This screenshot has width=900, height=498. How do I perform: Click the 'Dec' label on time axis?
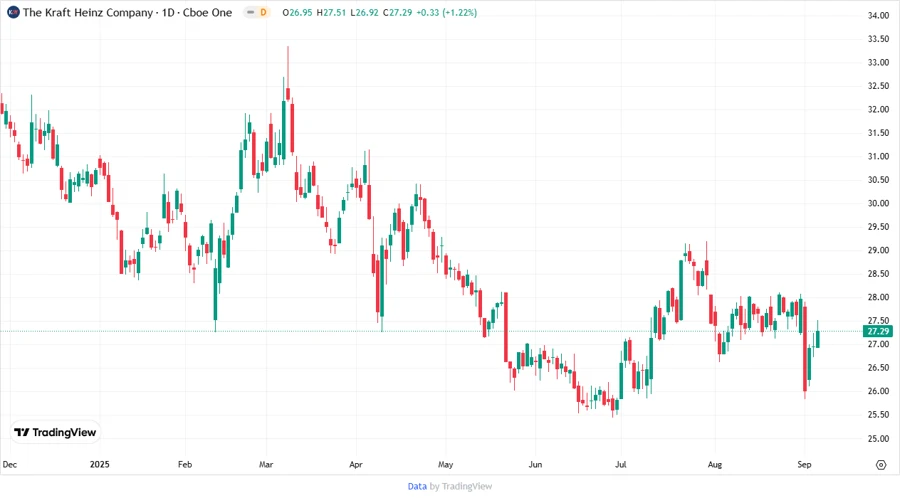[10, 465]
